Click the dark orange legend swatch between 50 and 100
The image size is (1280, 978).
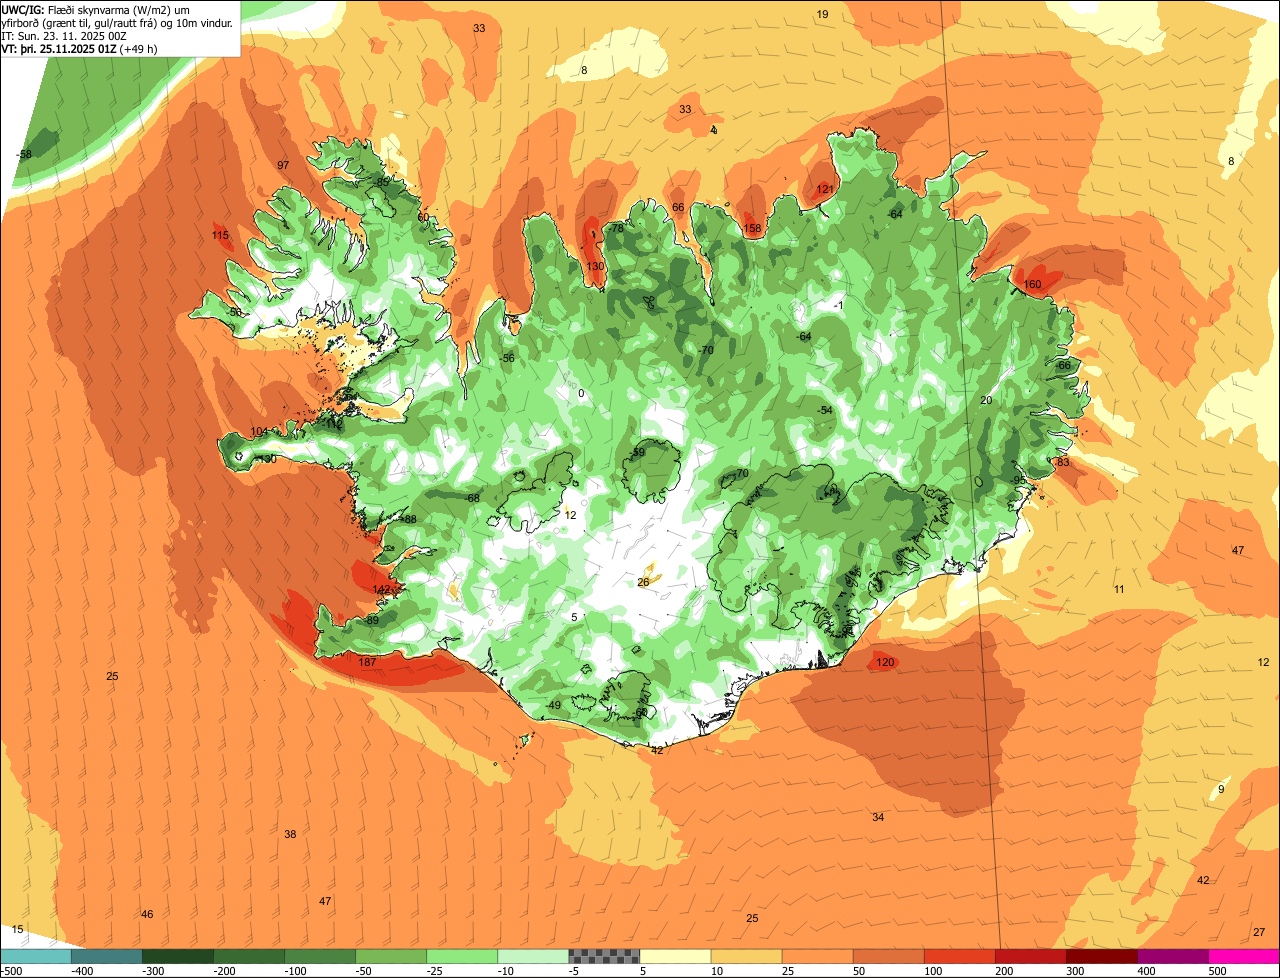pos(887,956)
